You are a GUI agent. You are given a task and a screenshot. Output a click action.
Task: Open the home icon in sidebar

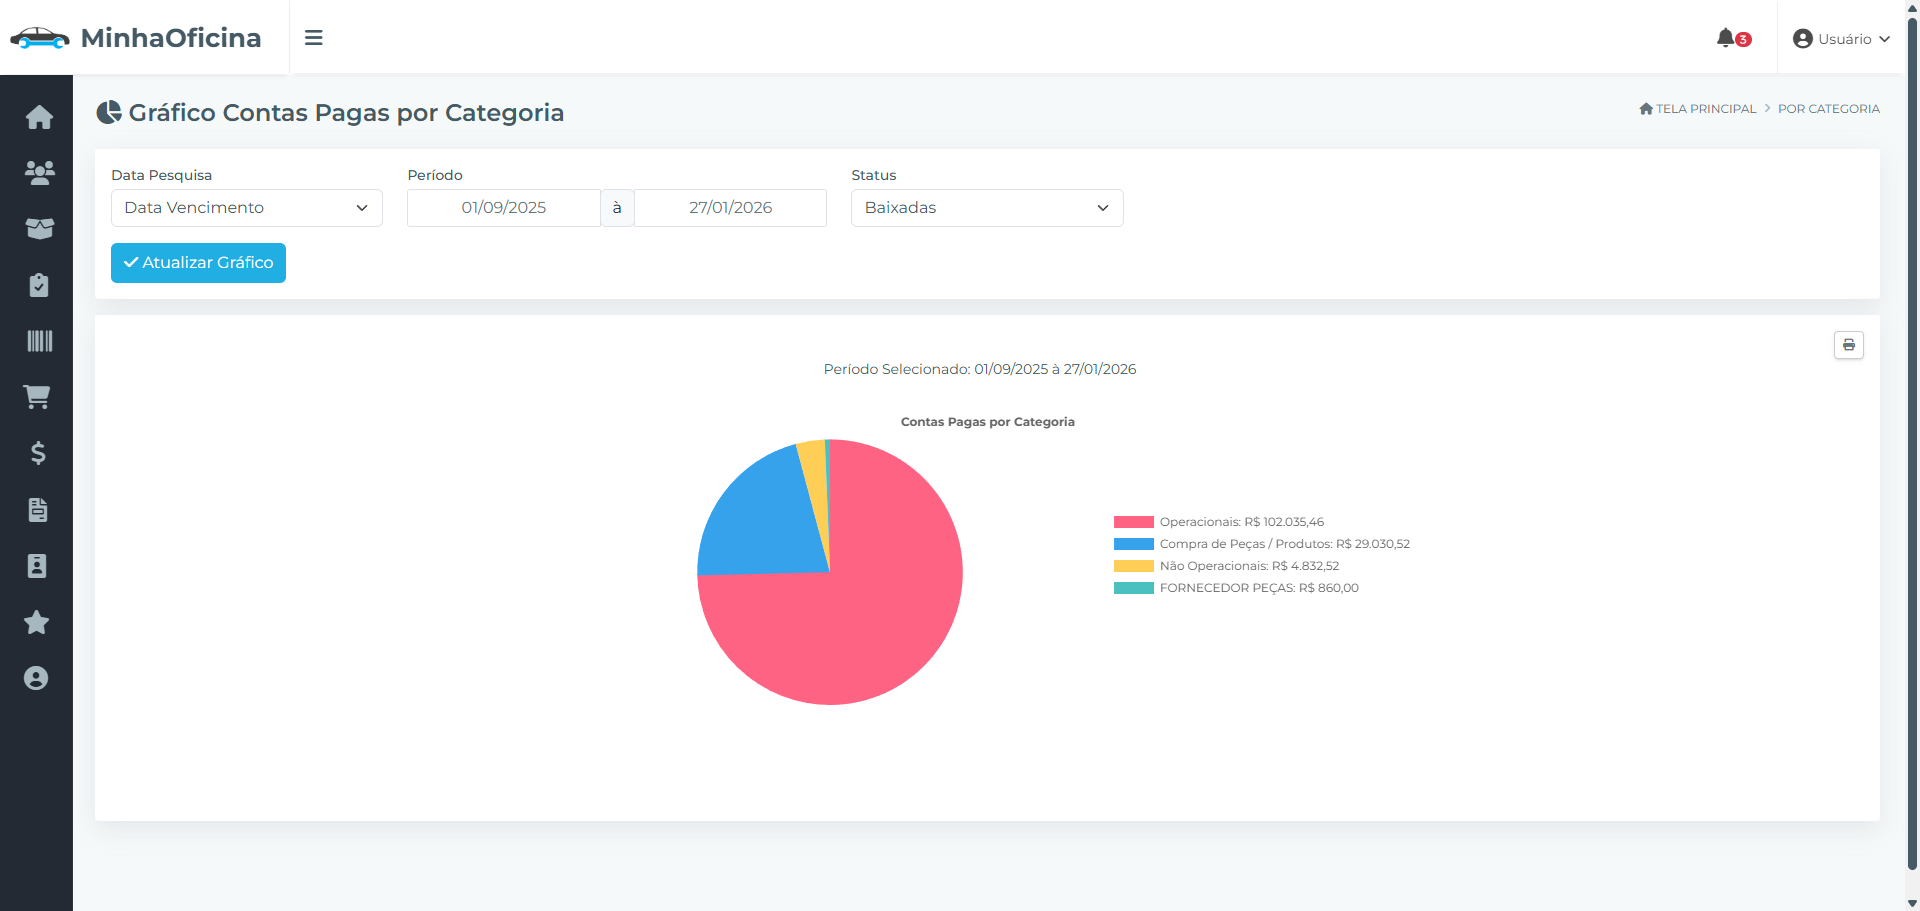39,117
